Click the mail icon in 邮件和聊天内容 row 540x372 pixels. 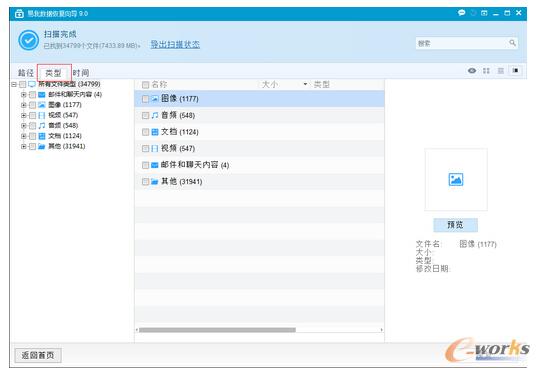click(155, 165)
